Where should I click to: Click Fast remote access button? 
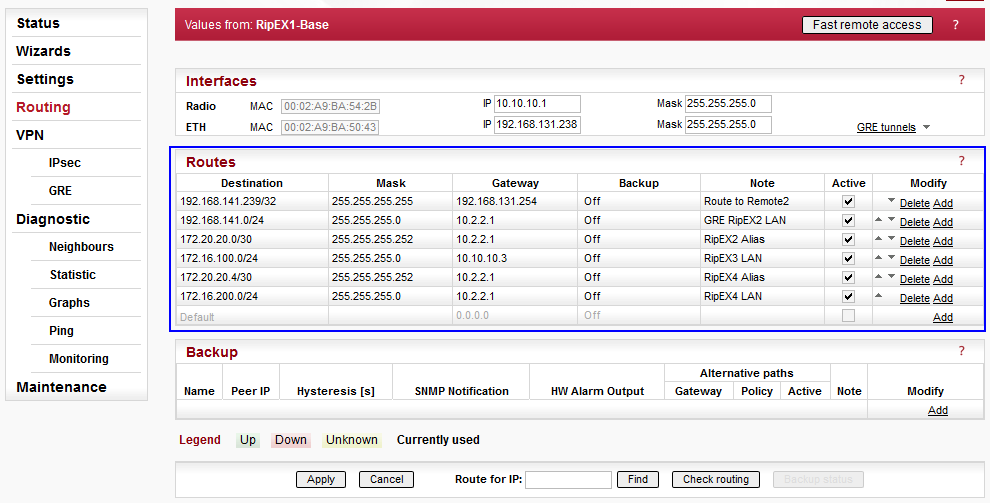point(867,25)
